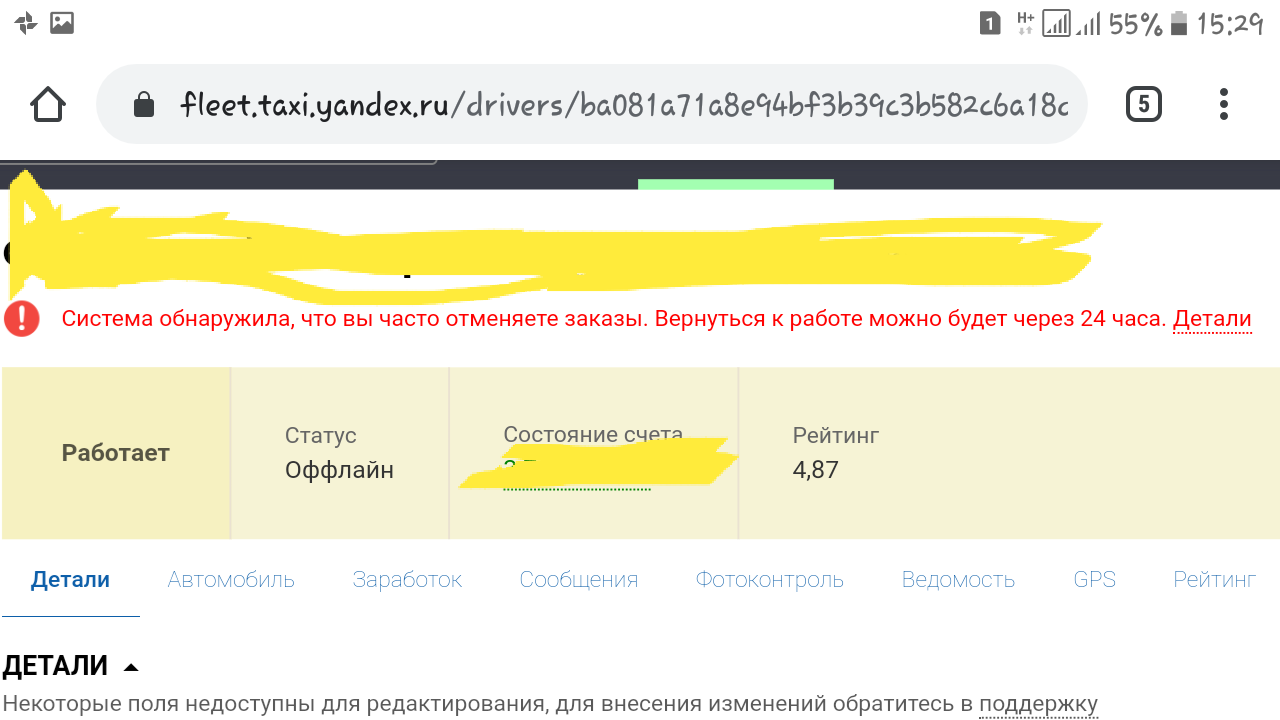Select the Детали tab
1280x720 pixels.
point(70,580)
